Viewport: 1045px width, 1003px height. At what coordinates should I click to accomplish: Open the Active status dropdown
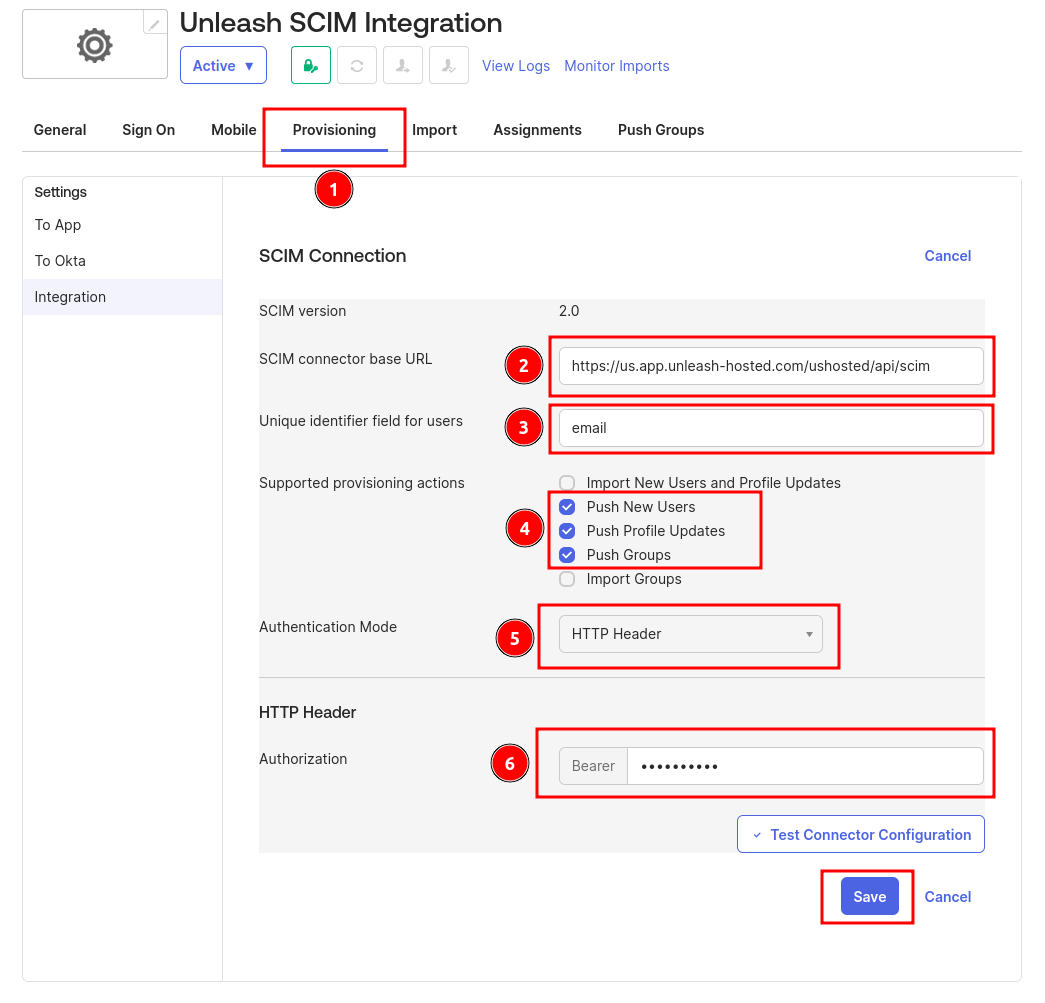pyautogui.click(x=223, y=64)
